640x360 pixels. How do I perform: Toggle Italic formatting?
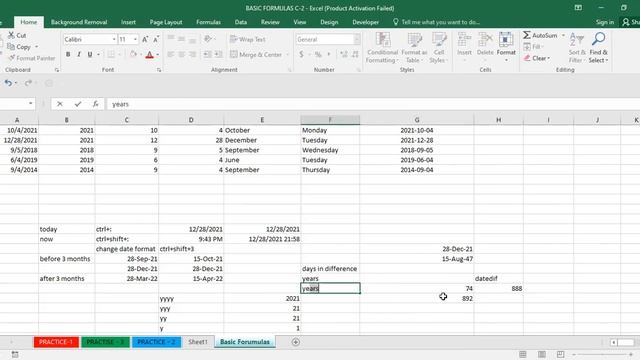(x=79, y=54)
